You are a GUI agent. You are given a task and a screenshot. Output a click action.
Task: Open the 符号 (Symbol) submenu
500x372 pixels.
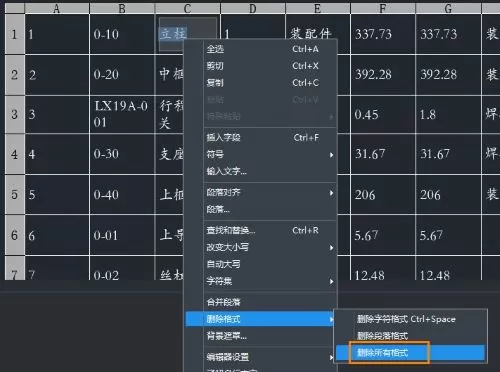(x=261, y=154)
